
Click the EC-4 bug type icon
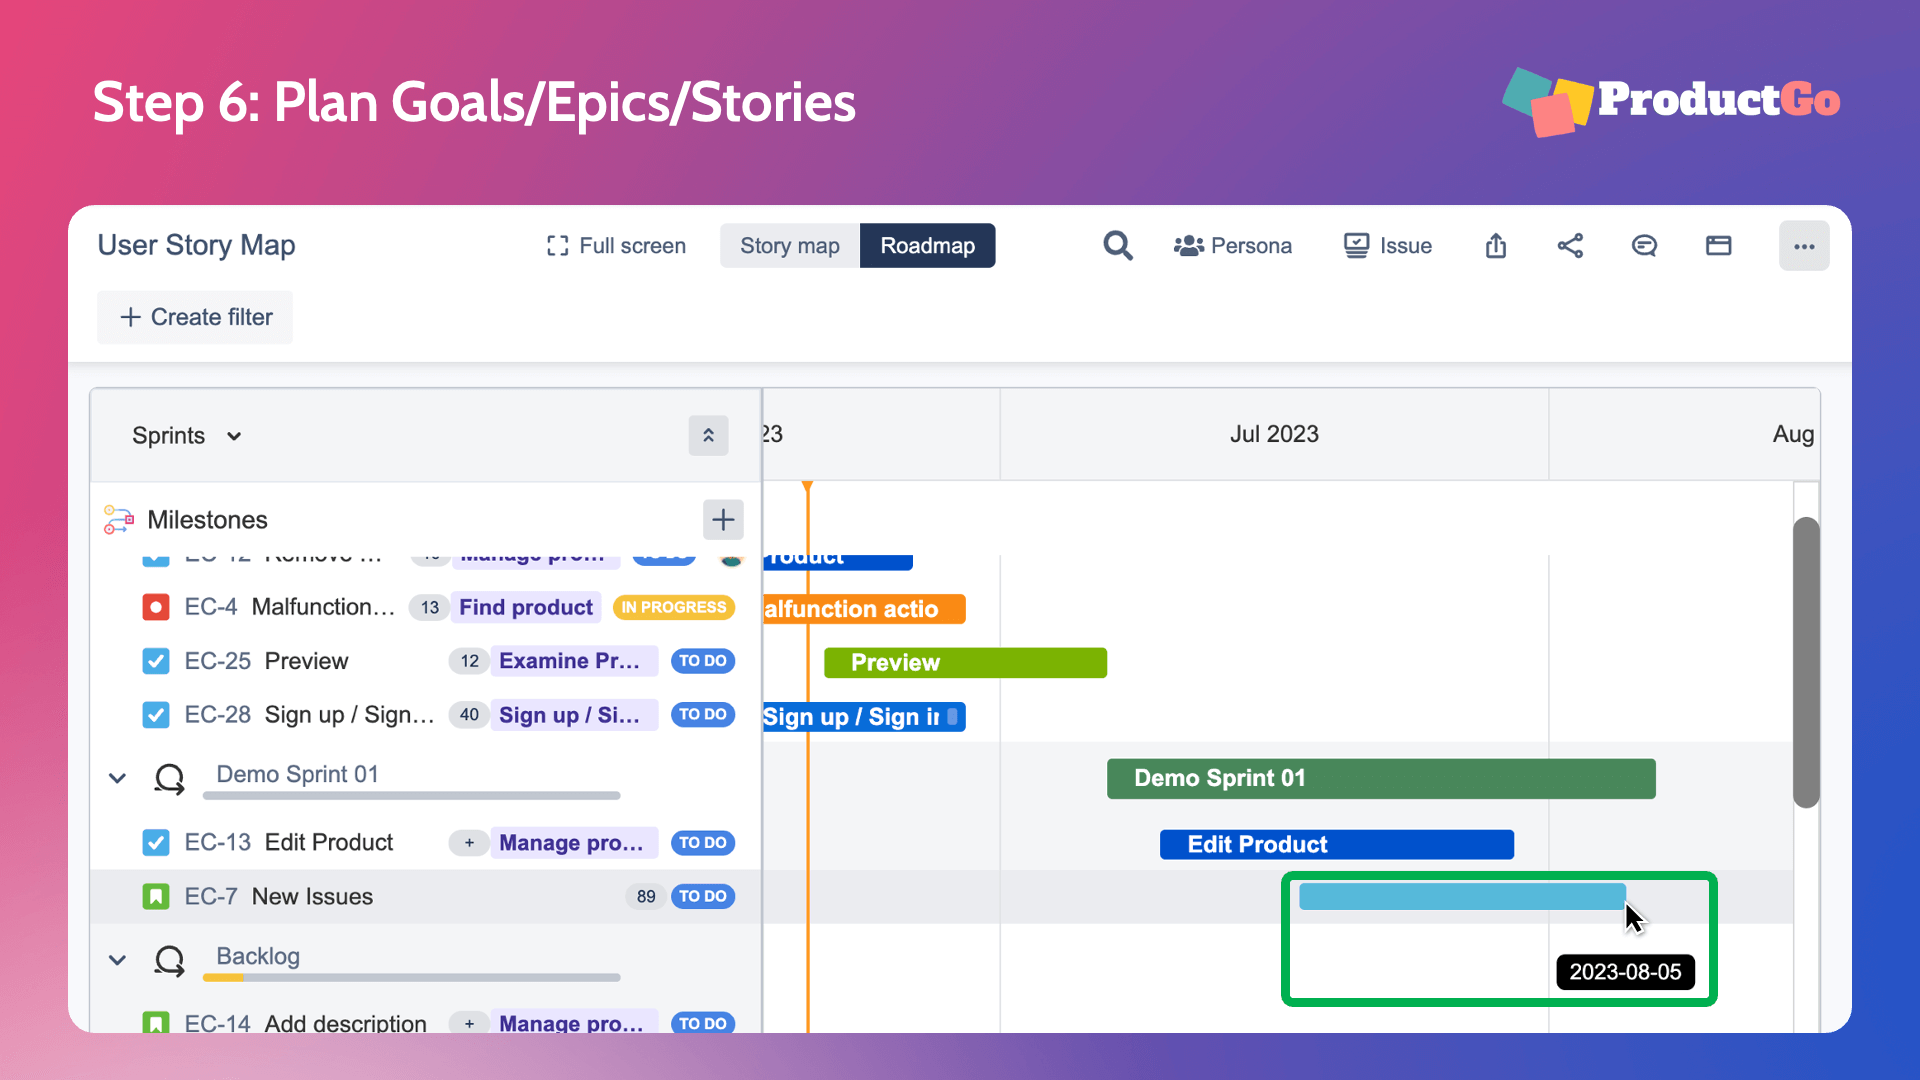(155, 607)
